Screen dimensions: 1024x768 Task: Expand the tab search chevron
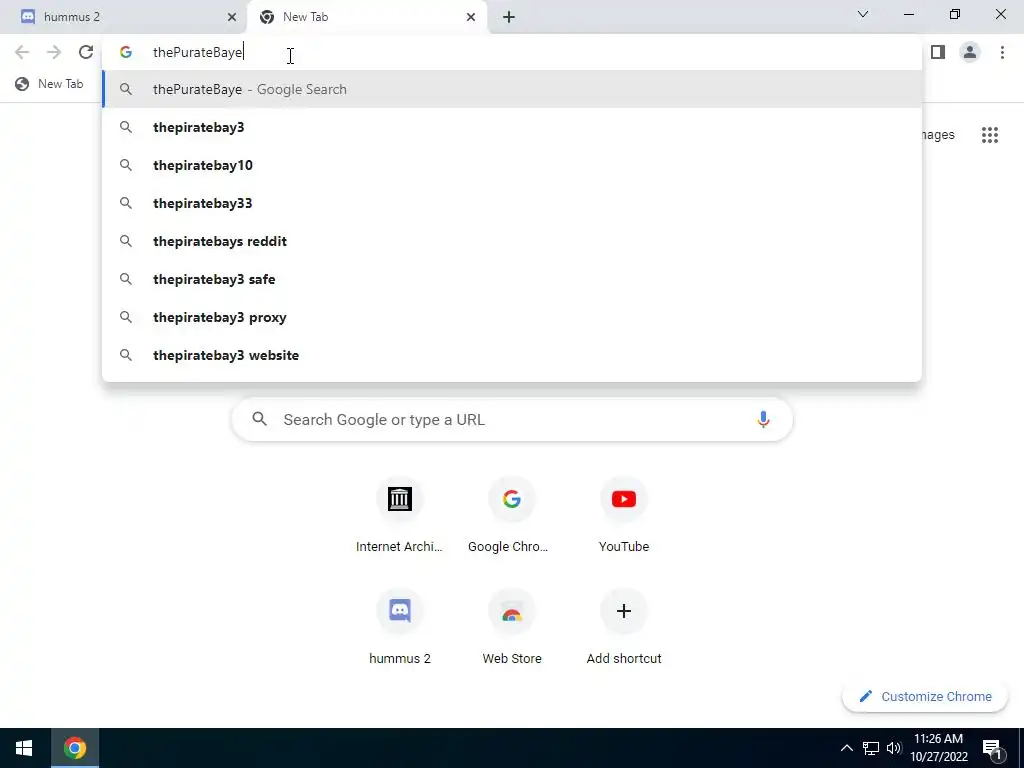click(863, 14)
